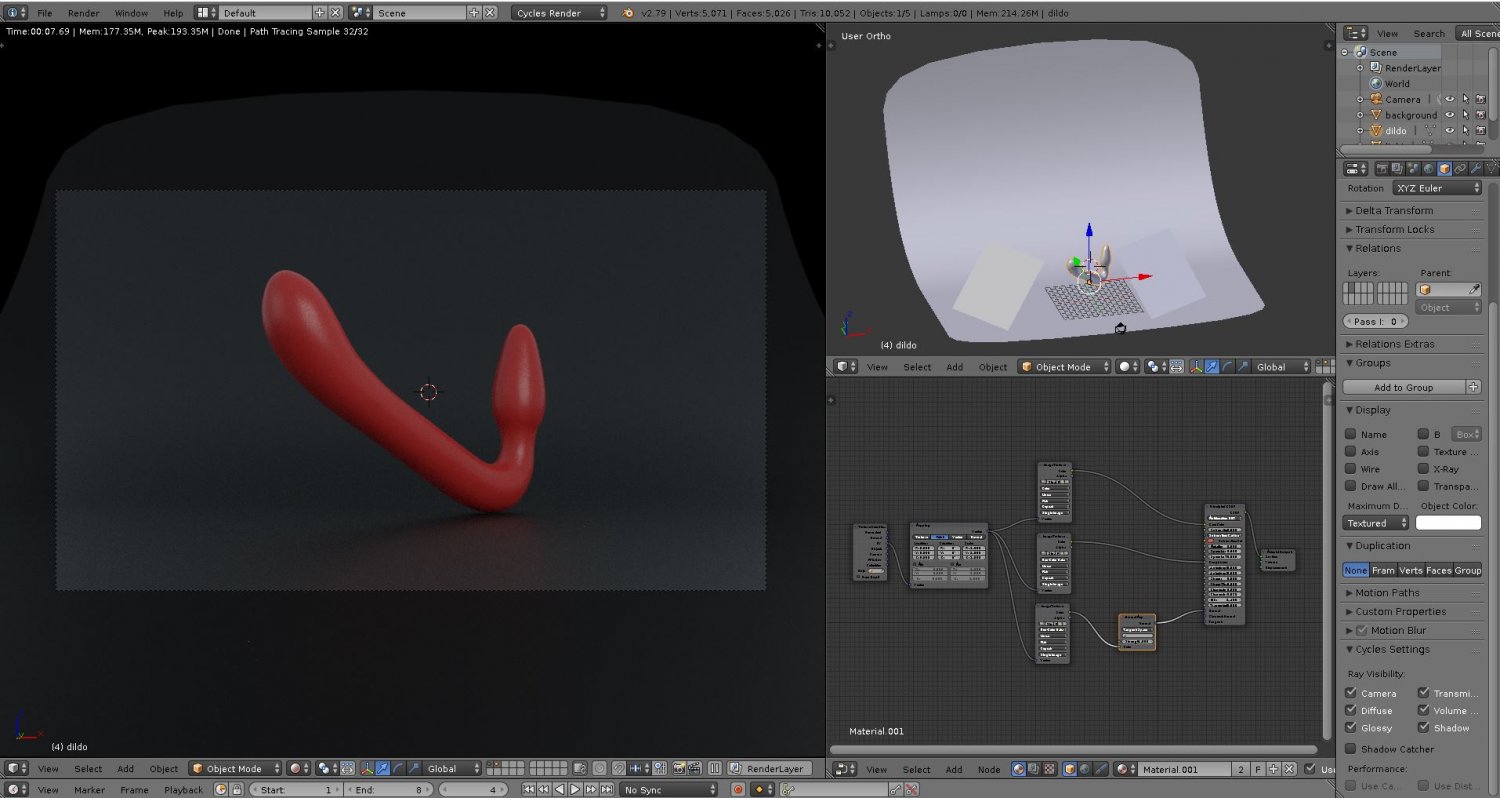The width and height of the screenshot is (1500, 798).
Task: Enable the Shadow Catcher checkbox
Action: (1351, 749)
